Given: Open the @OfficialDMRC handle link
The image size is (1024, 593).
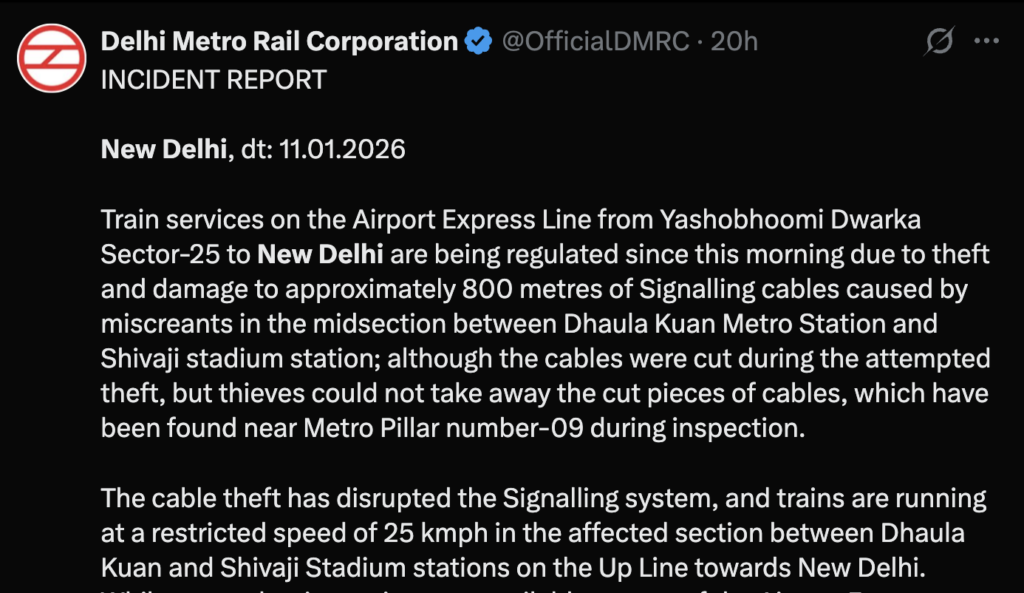Looking at the screenshot, I should tap(595, 42).
